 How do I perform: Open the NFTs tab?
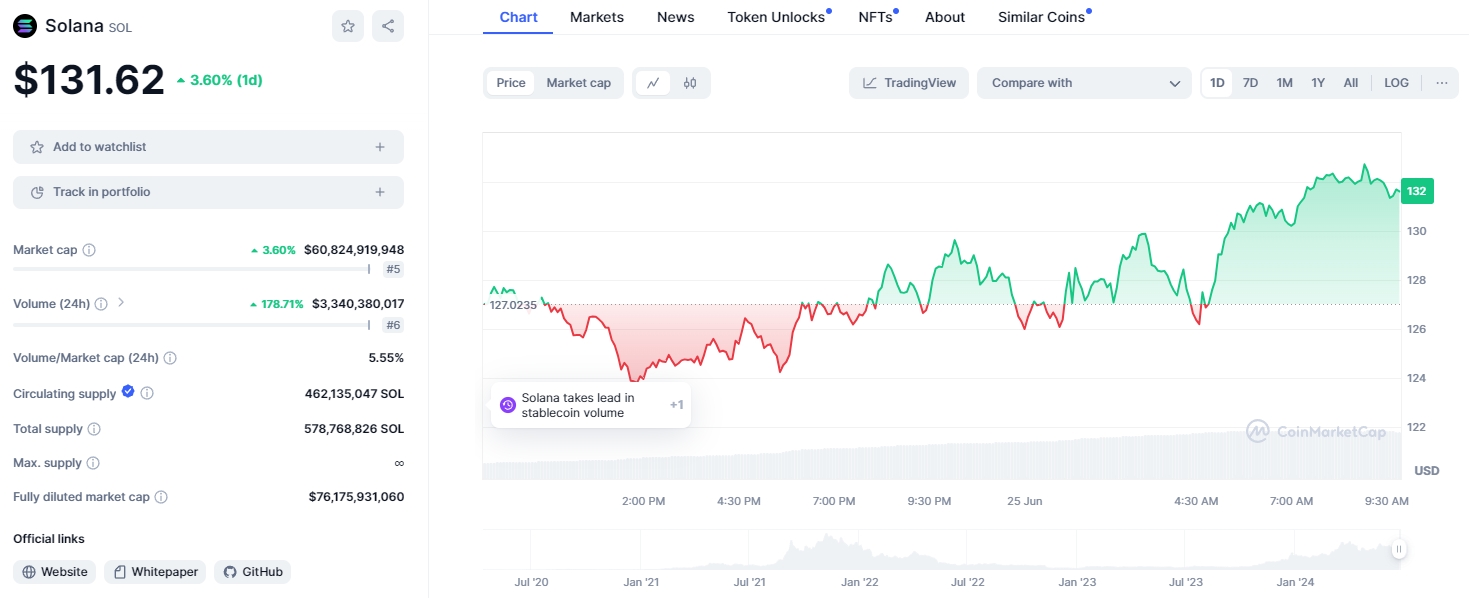[x=876, y=17]
